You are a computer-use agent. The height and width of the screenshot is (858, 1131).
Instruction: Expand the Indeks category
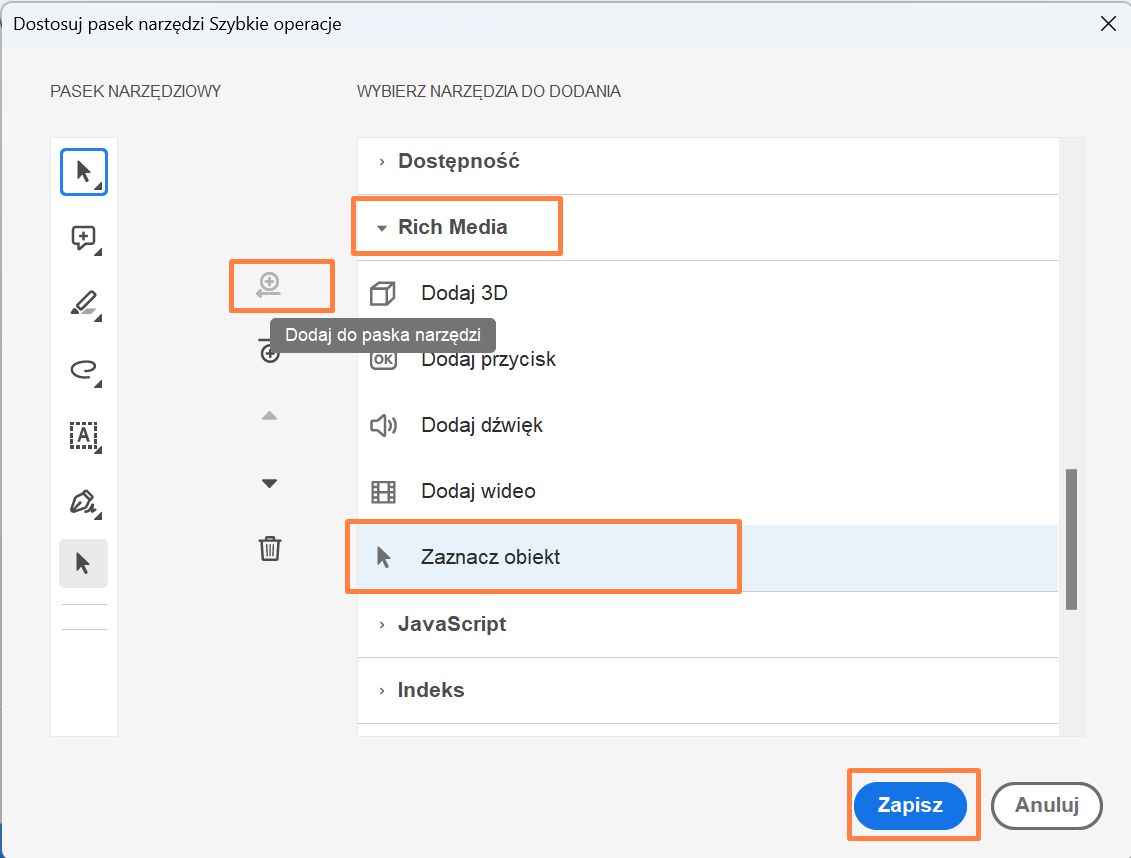(x=431, y=690)
